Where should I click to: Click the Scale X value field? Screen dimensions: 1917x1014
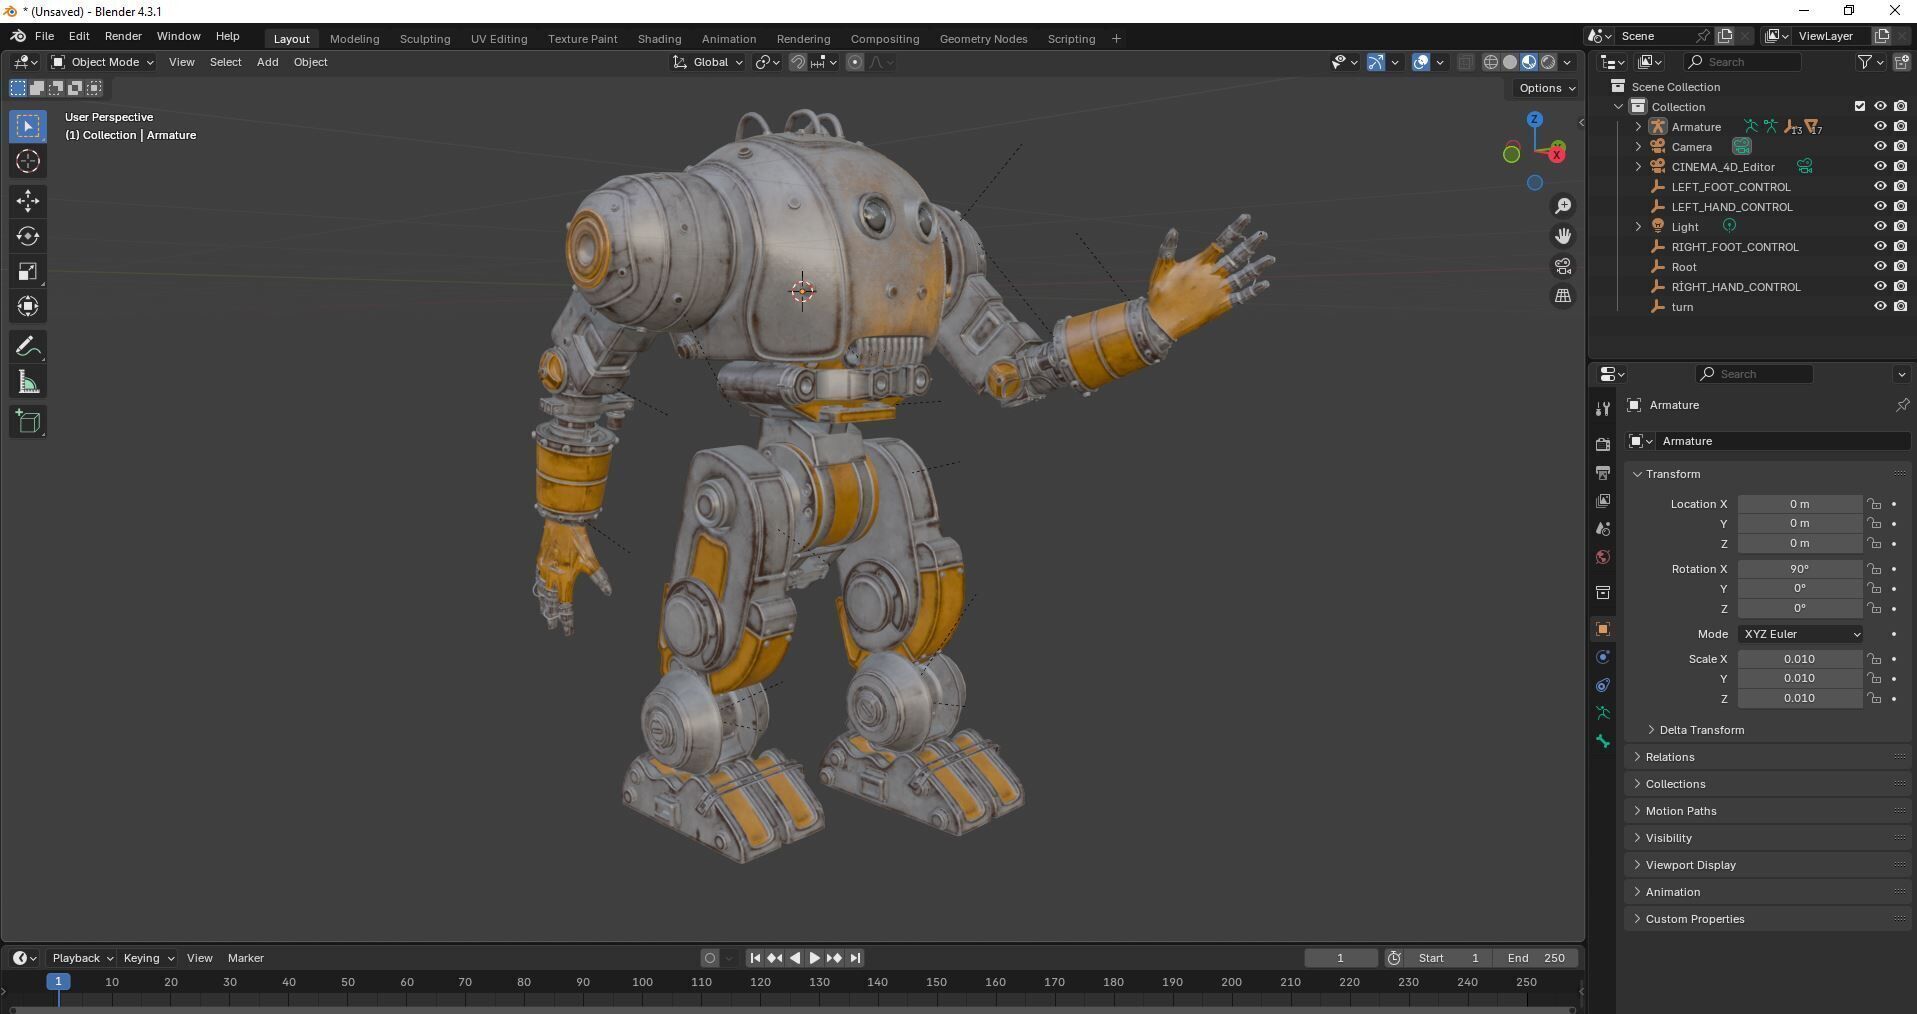[1799, 659]
